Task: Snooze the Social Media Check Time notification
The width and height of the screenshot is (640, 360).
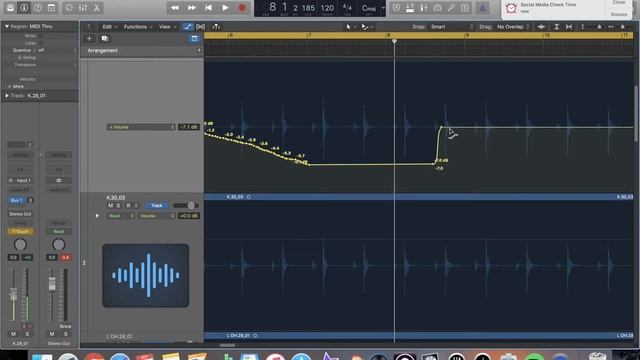Action: click(619, 14)
